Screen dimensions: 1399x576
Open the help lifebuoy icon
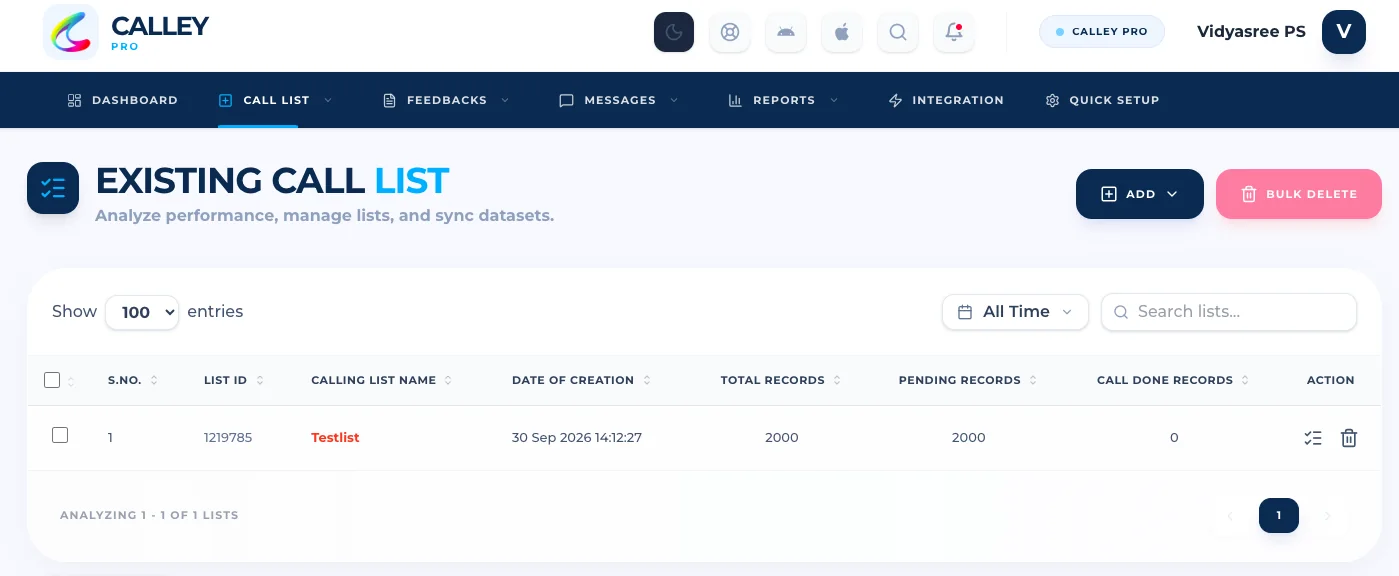pos(730,32)
